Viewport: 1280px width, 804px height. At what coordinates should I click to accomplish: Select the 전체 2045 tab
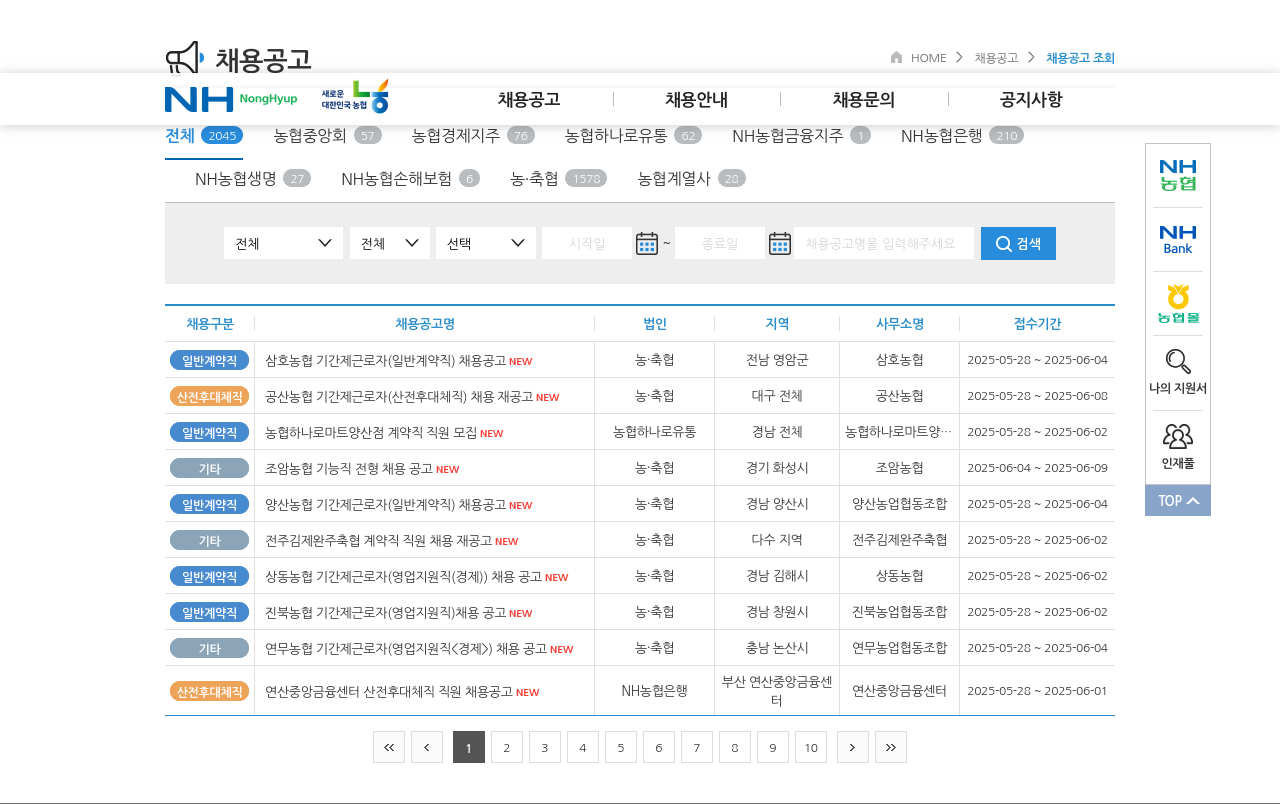point(204,135)
